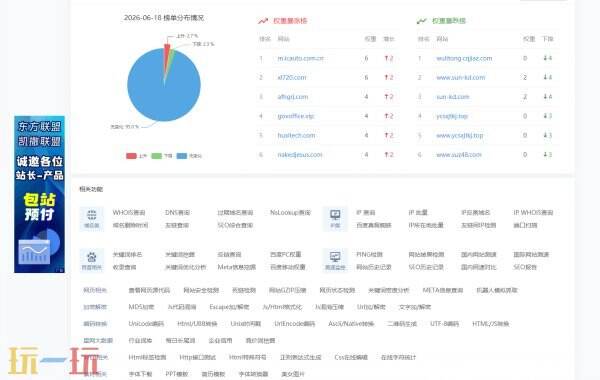600x380 pixels.
Task: Open the IP WHOIS查询 tool
Action: pos(533,212)
